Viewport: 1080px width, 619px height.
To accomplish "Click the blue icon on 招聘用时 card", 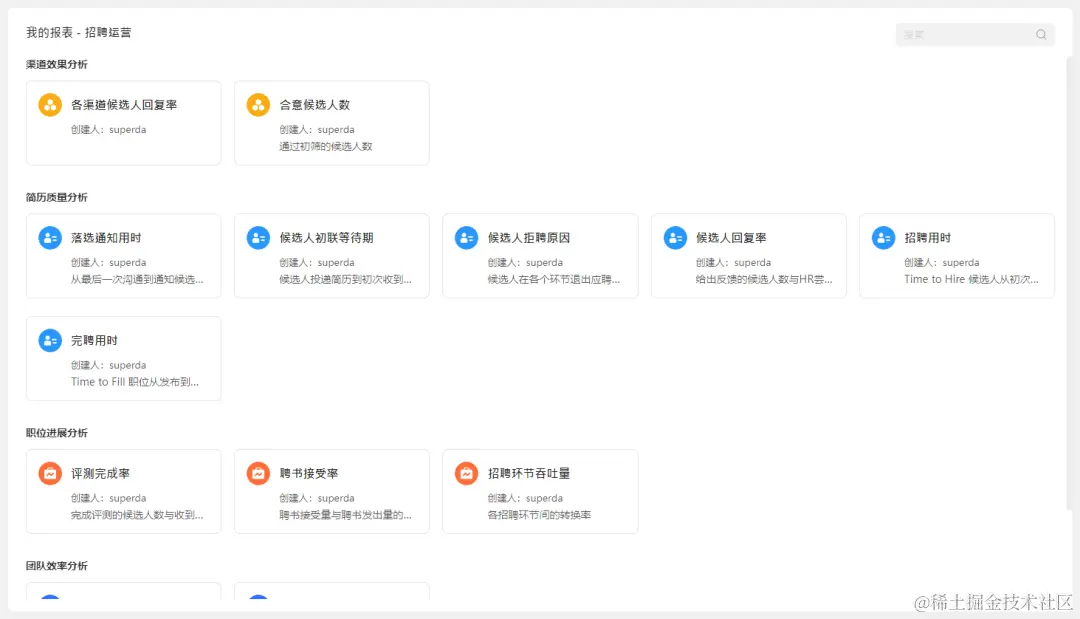I will coord(882,238).
